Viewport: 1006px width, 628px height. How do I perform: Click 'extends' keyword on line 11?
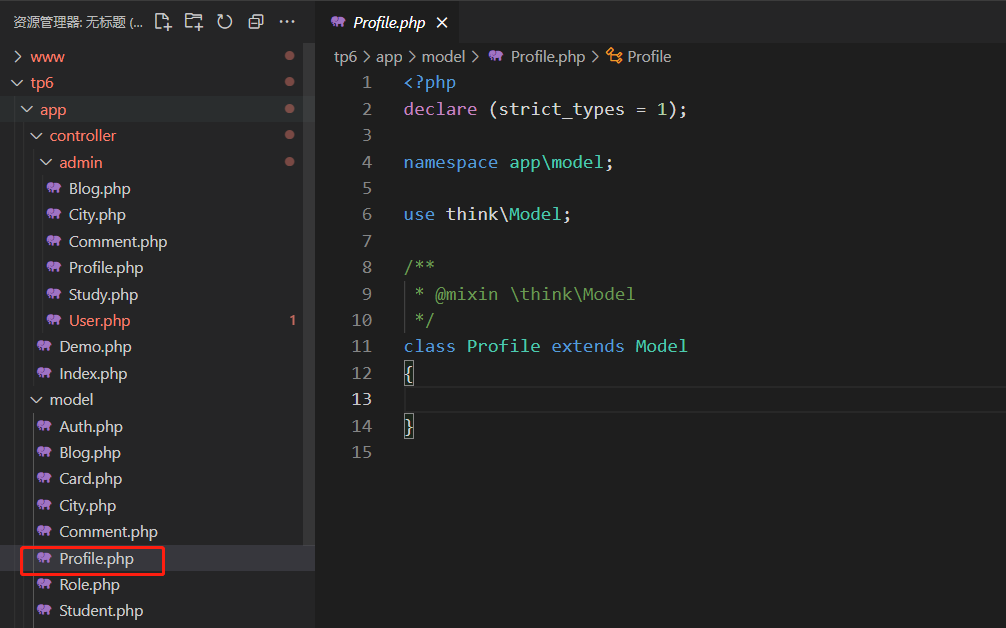(x=587, y=346)
